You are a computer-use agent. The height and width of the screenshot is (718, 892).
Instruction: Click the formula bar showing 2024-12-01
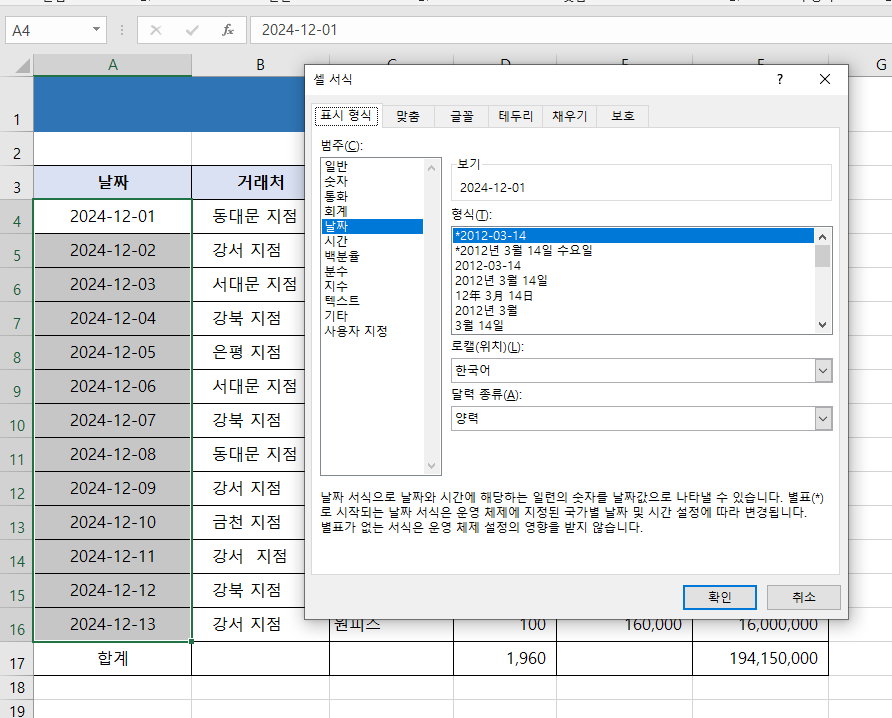[571, 30]
